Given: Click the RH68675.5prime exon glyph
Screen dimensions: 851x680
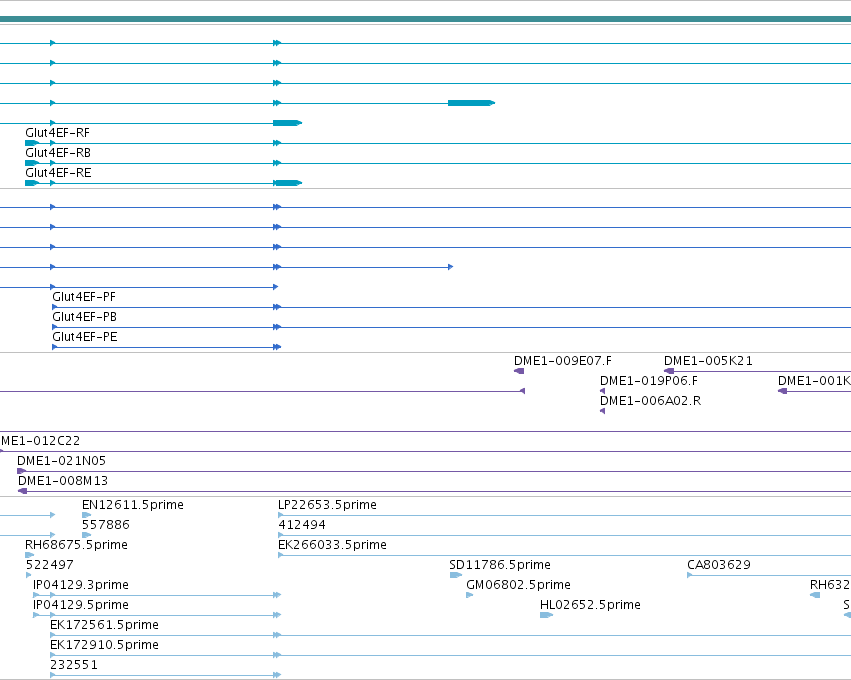Looking at the screenshot, I should (x=30, y=555).
